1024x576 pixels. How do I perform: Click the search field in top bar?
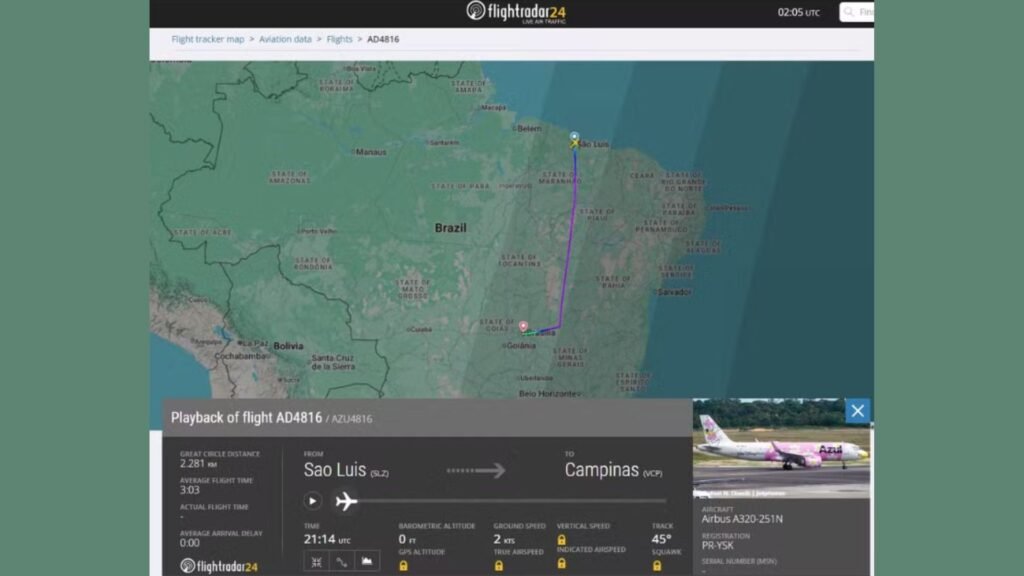[858, 12]
